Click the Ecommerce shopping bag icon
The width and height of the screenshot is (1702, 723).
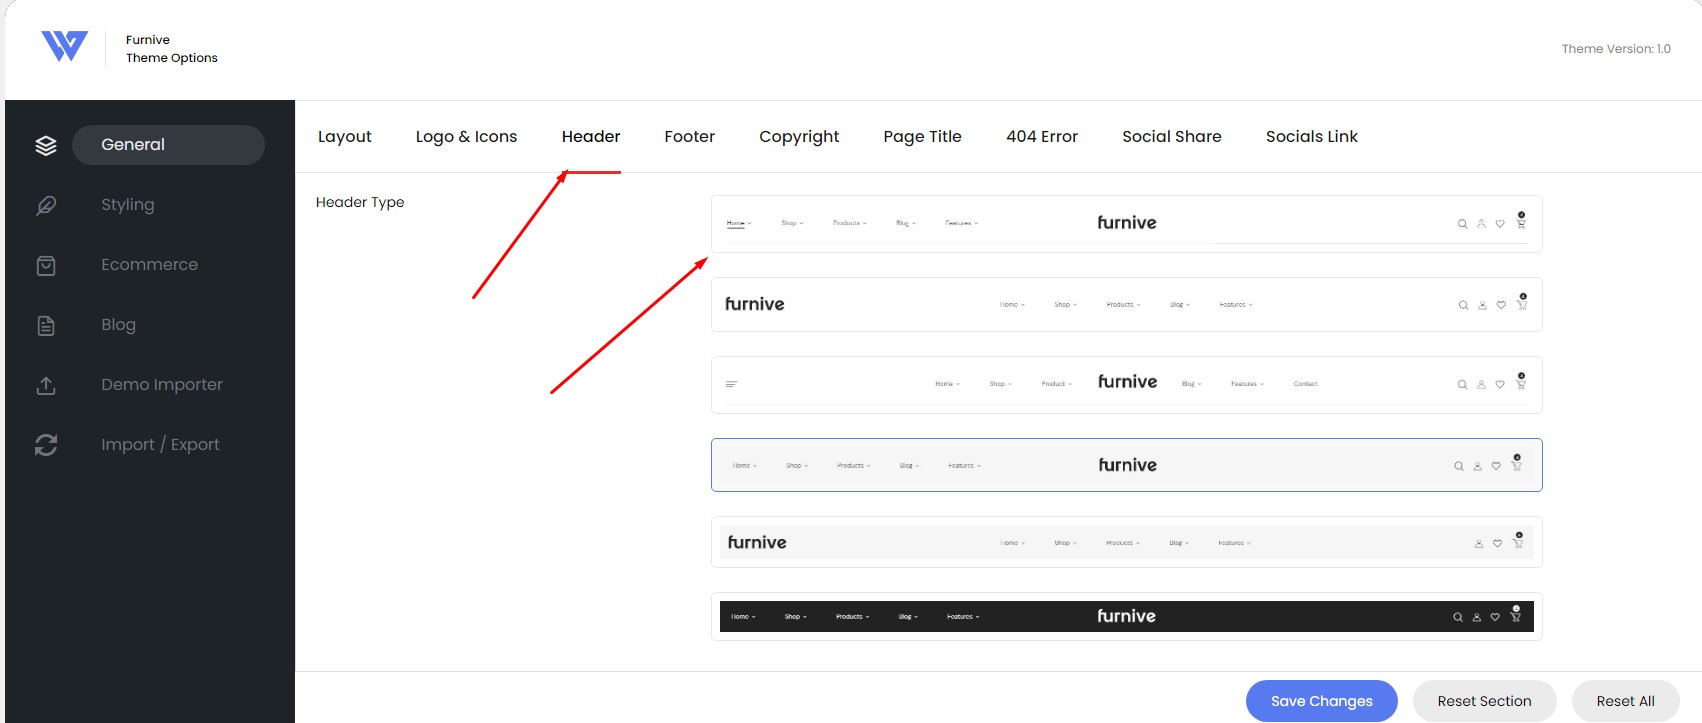(46, 265)
